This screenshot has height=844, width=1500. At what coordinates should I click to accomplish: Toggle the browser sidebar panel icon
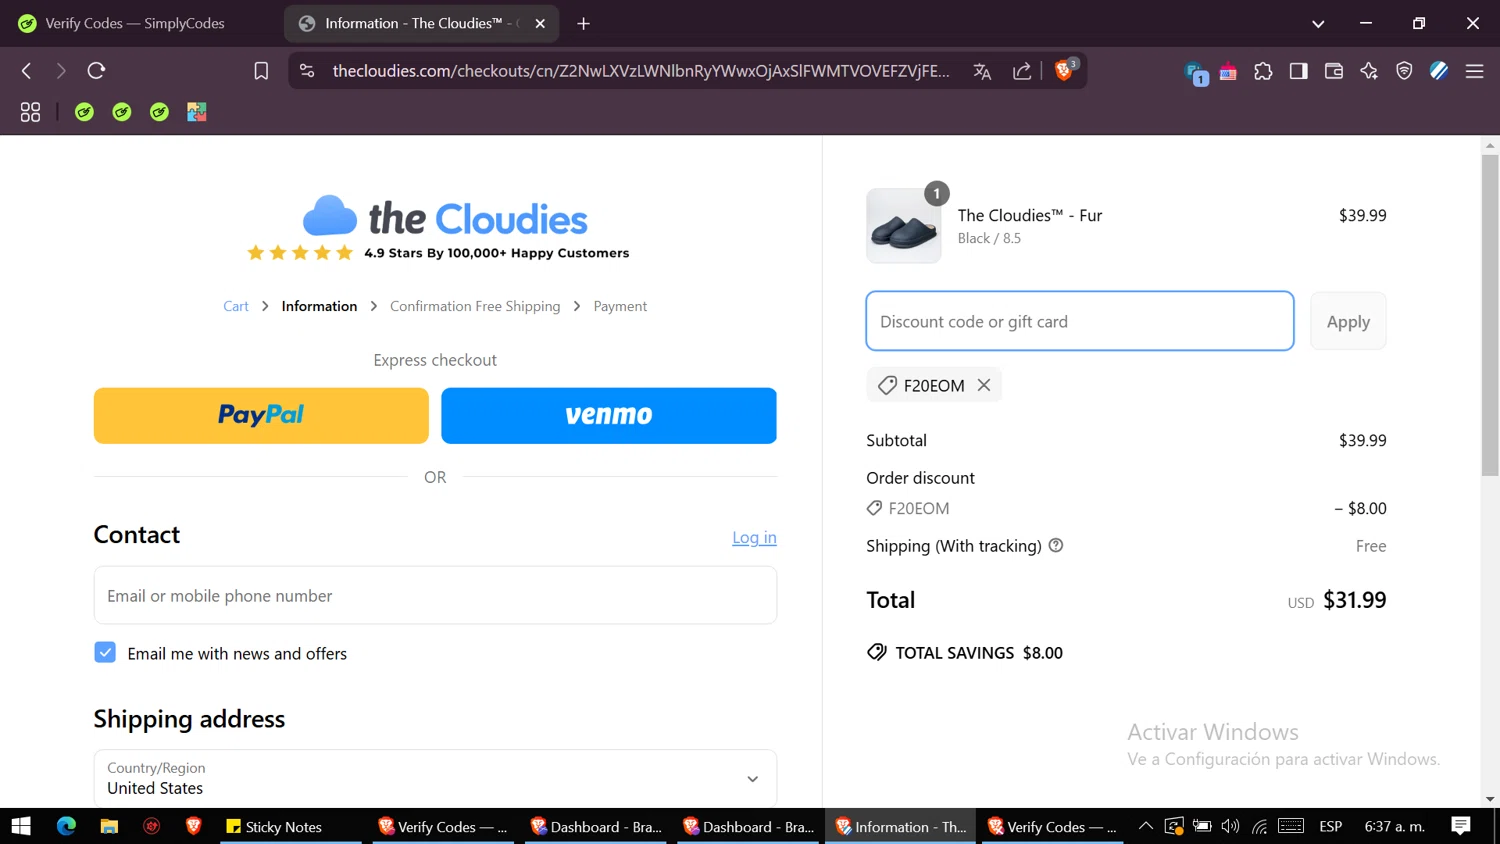point(1298,71)
